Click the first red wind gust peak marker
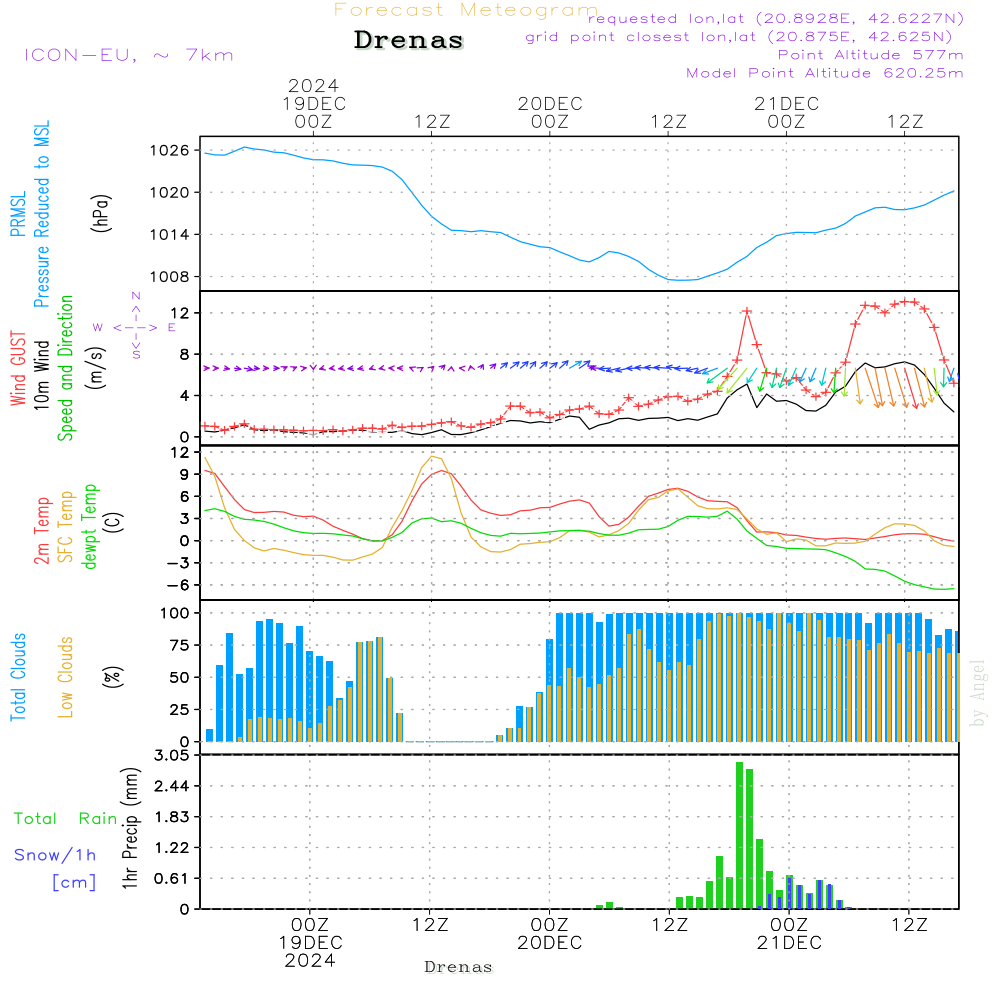Viewport: 1000px width, 1000px height. pos(747,311)
